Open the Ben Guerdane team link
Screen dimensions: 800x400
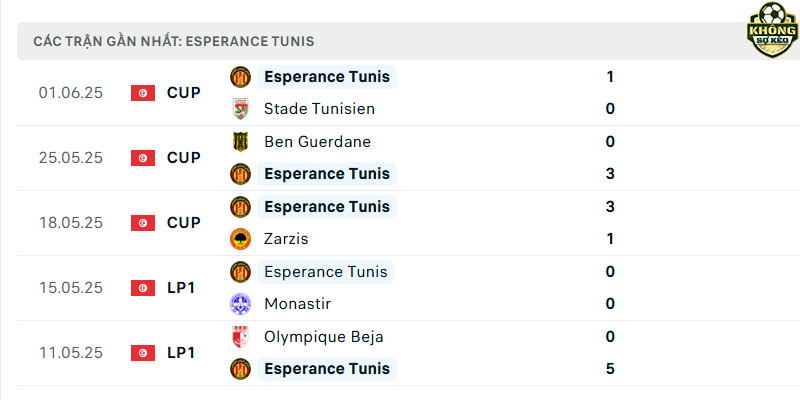click(x=317, y=141)
